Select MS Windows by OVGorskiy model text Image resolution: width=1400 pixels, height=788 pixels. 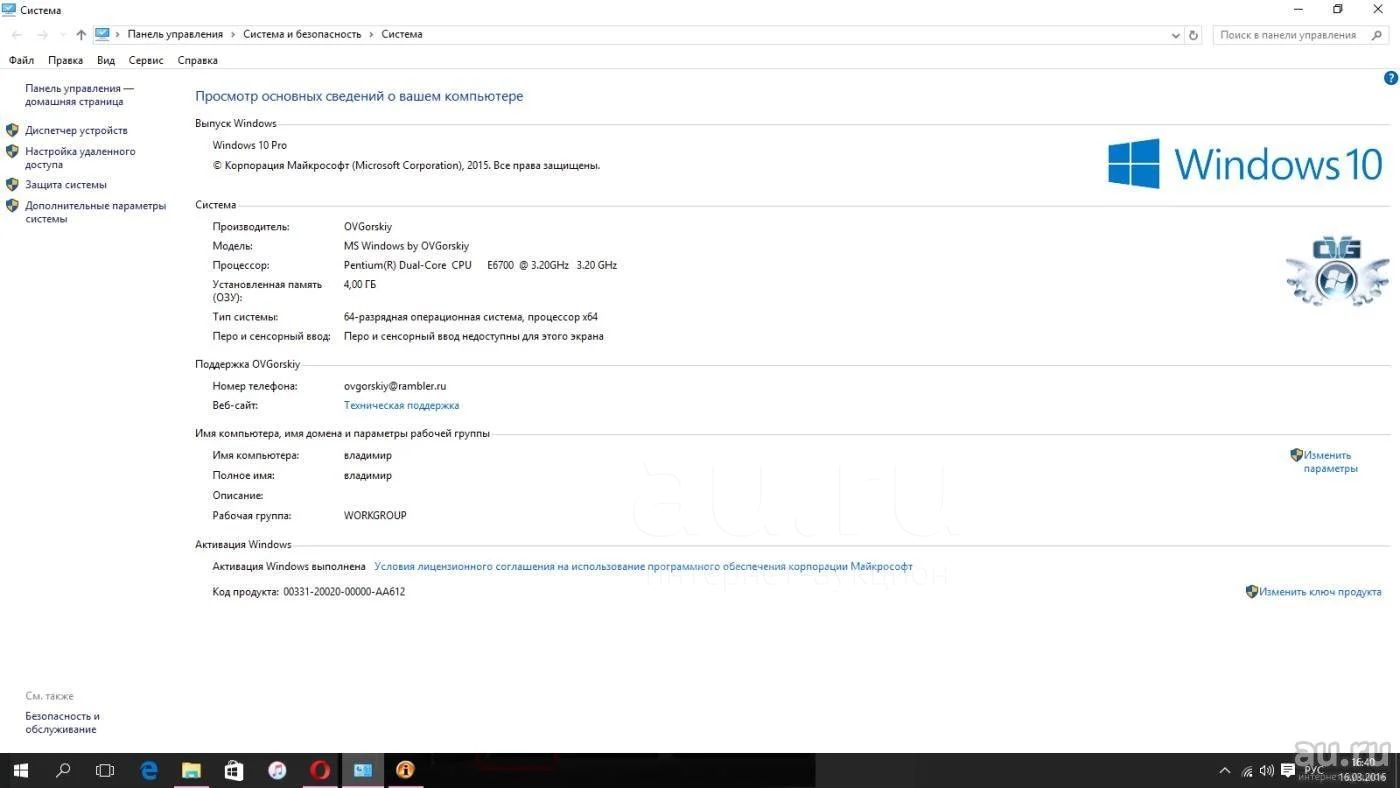(x=406, y=246)
